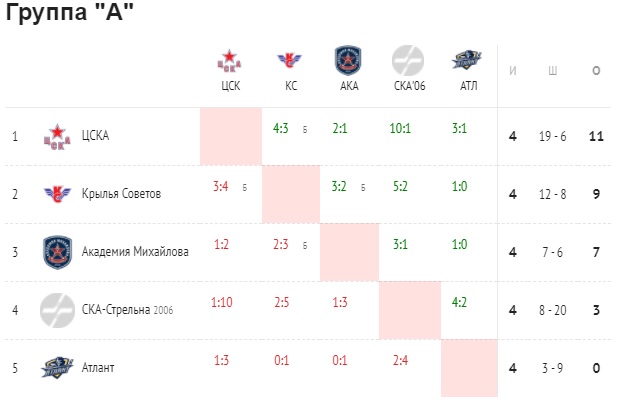This screenshot has height=400, width=620.
Task: Click the ЦСКА logo in the column header
Action: pyautogui.click(x=229, y=61)
